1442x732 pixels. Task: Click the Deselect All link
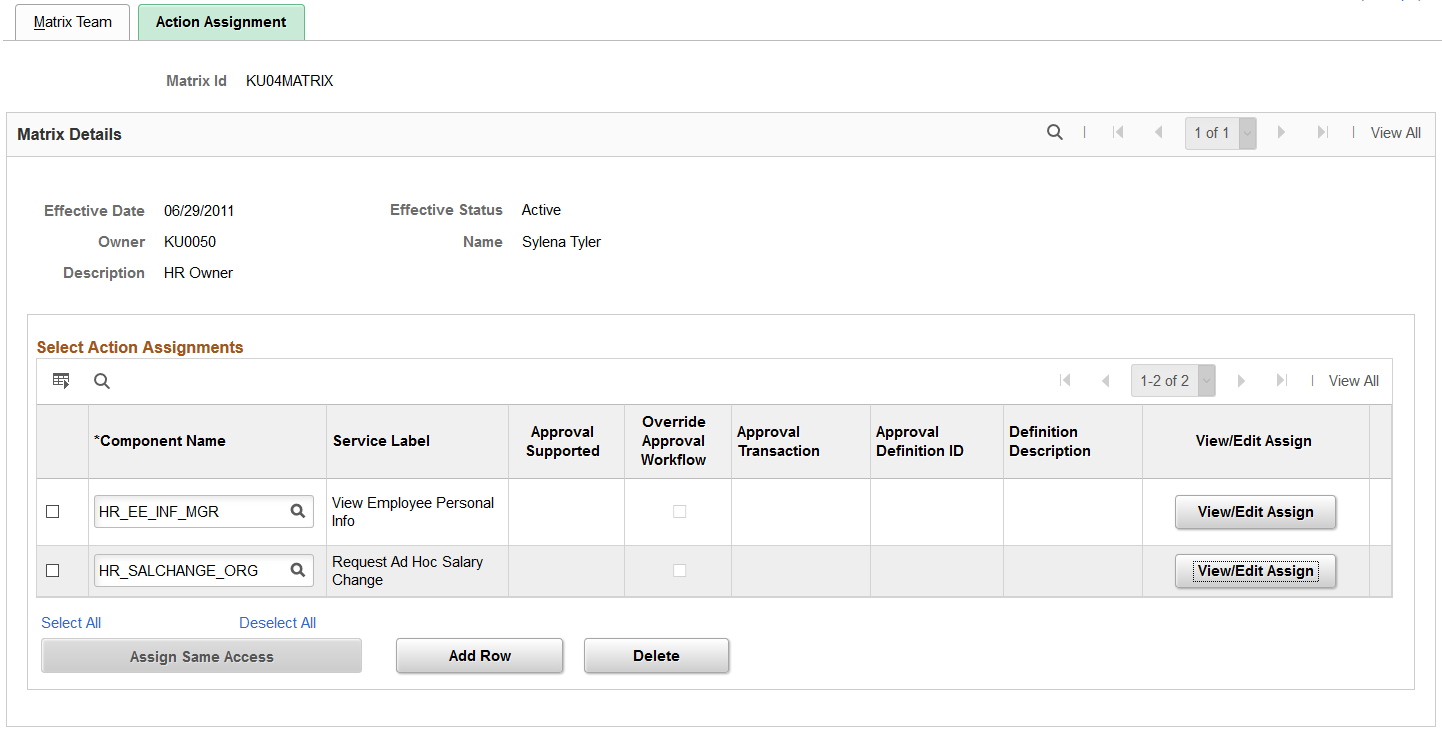coord(277,623)
